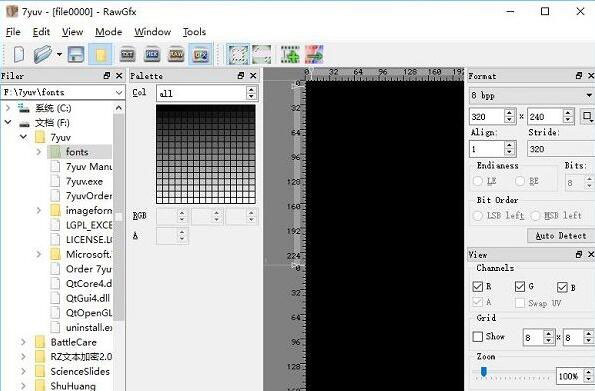This screenshot has height=391, width=595.
Task: Open the Tools menu
Action: (194, 32)
